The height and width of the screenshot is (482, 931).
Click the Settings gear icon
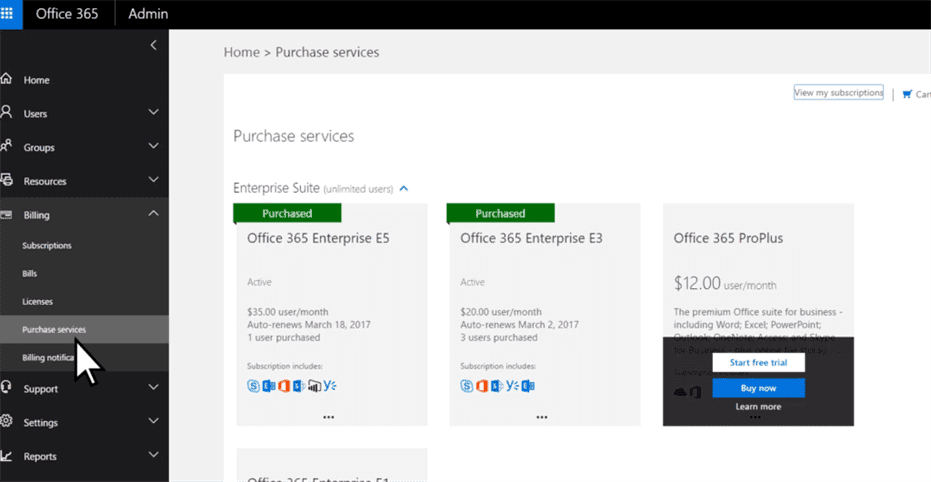point(6,422)
